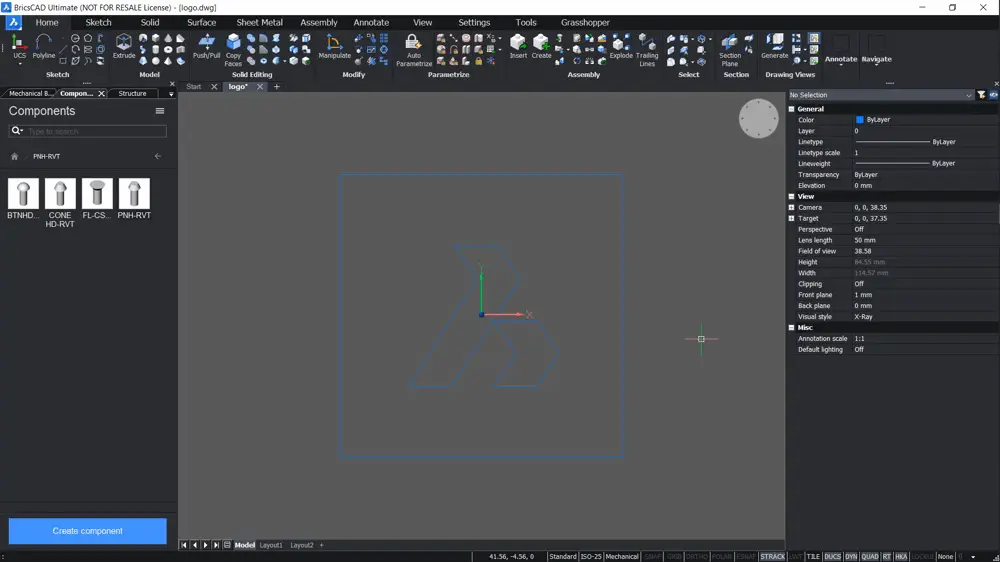Collapse the View properties section

coord(791,196)
